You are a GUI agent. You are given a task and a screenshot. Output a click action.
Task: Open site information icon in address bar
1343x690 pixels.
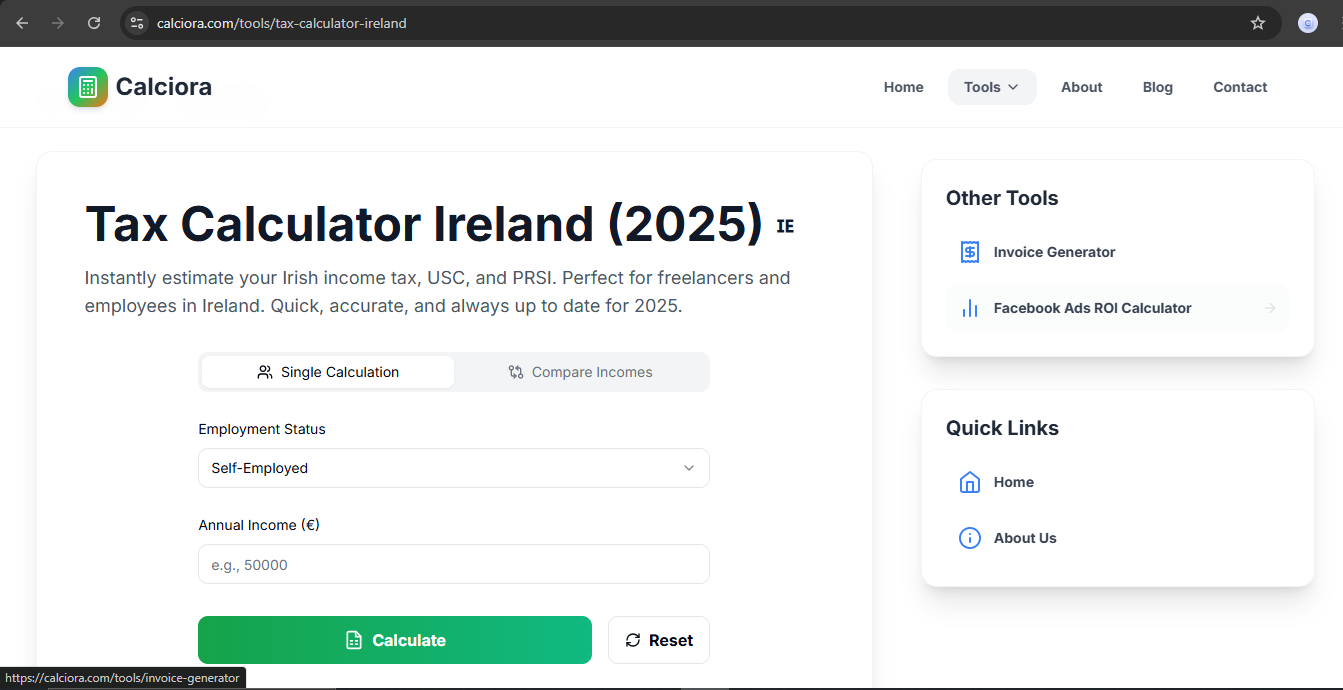[137, 23]
